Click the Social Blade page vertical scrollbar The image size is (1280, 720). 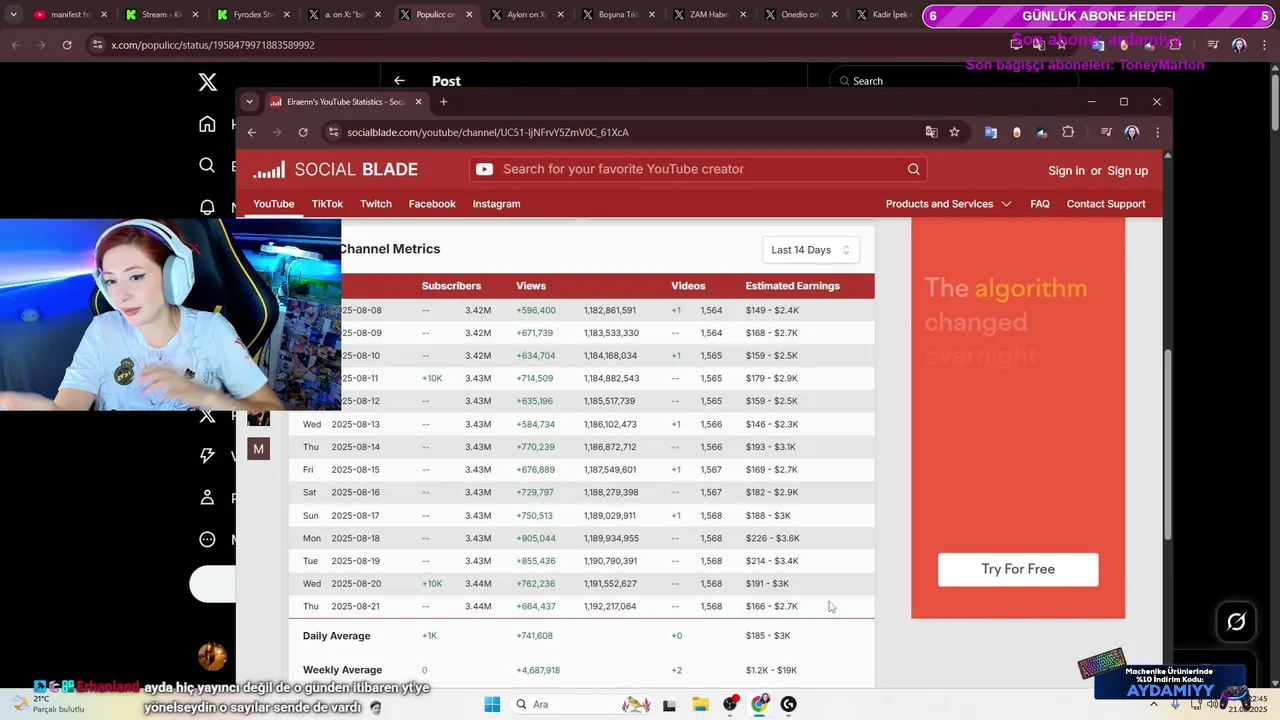point(1167,445)
